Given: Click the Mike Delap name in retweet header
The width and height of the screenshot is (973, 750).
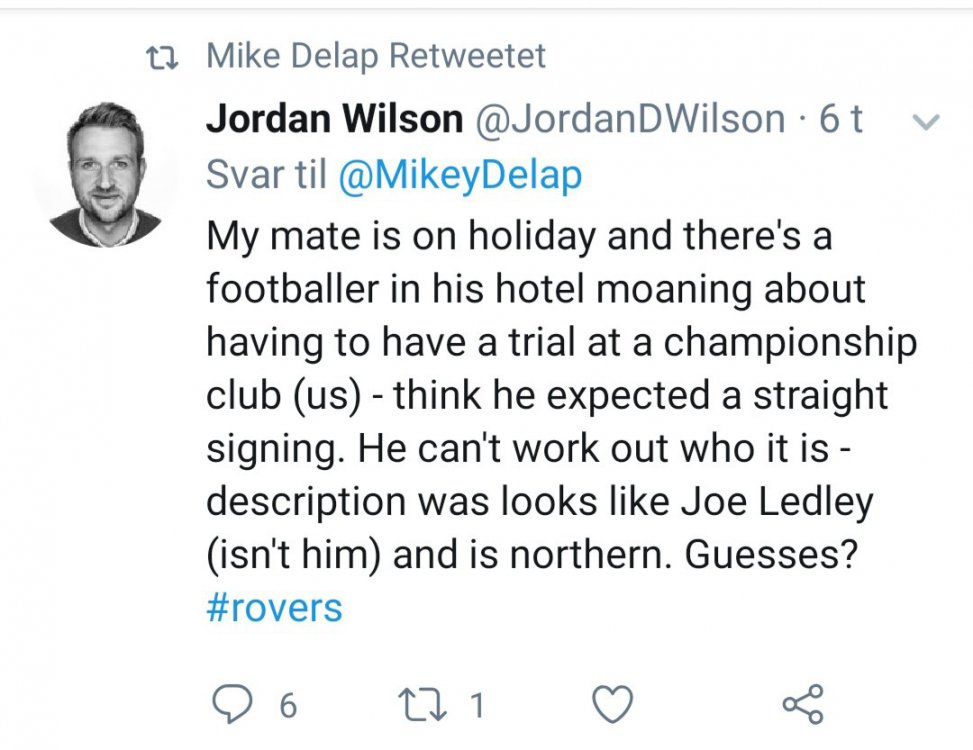Looking at the screenshot, I should [x=292, y=56].
